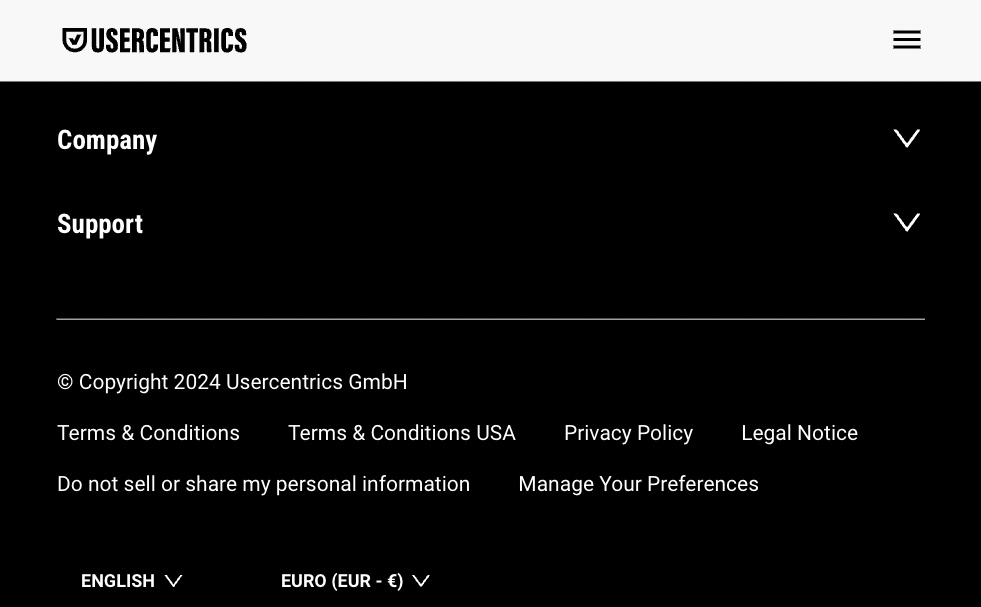The width and height of the screenshot is (981, 607).
Task: Open the Terms & Conditions USA link
Action: 402,433
